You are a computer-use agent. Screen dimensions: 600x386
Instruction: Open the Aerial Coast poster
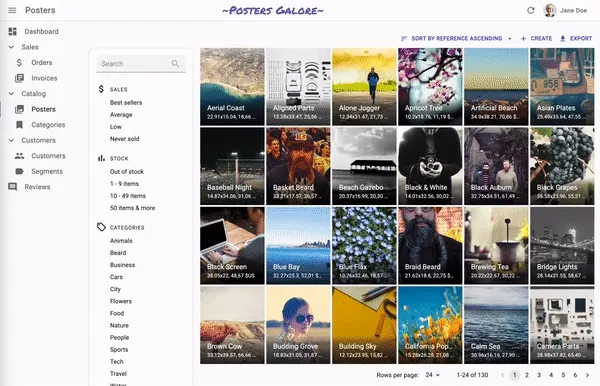pos(232,87)
